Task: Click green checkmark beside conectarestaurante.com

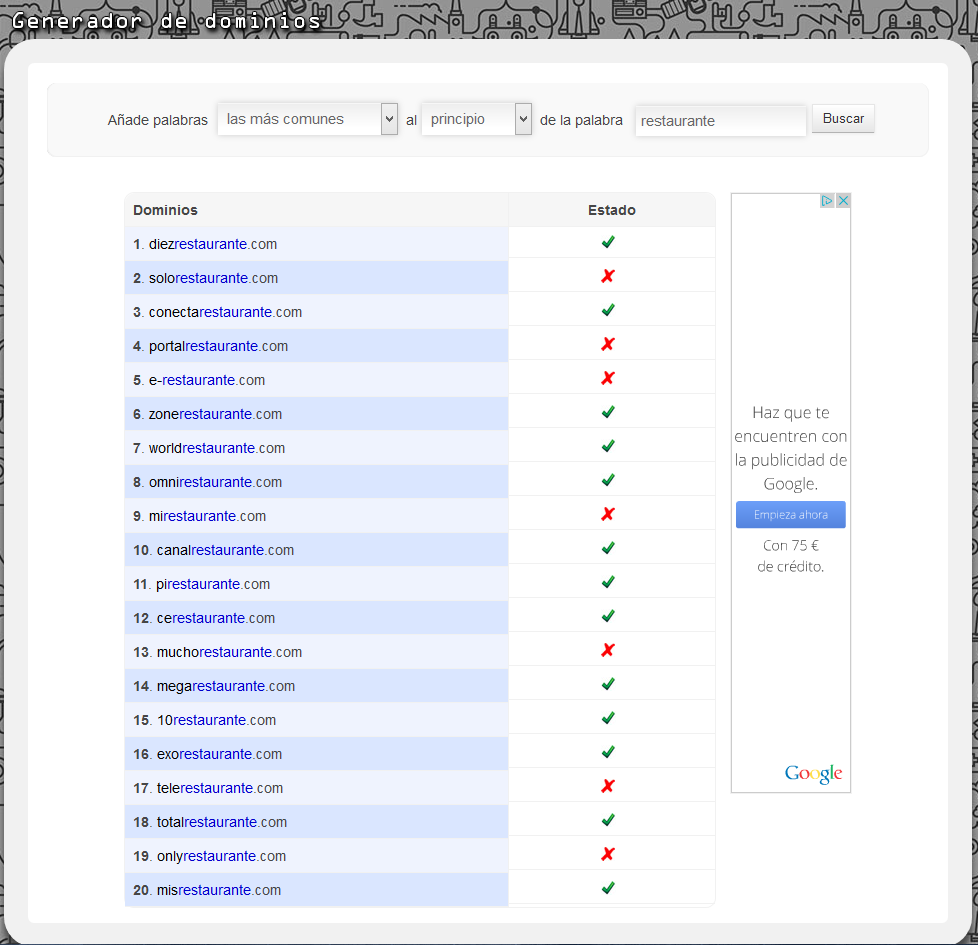Action: point(608,310)
